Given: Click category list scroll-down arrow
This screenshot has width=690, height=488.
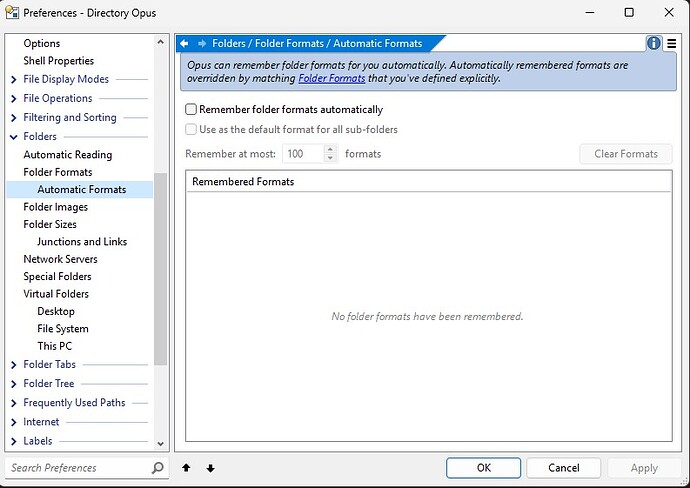Looking at the screenshot, I should pyautogui.click(x=161, y=444).
